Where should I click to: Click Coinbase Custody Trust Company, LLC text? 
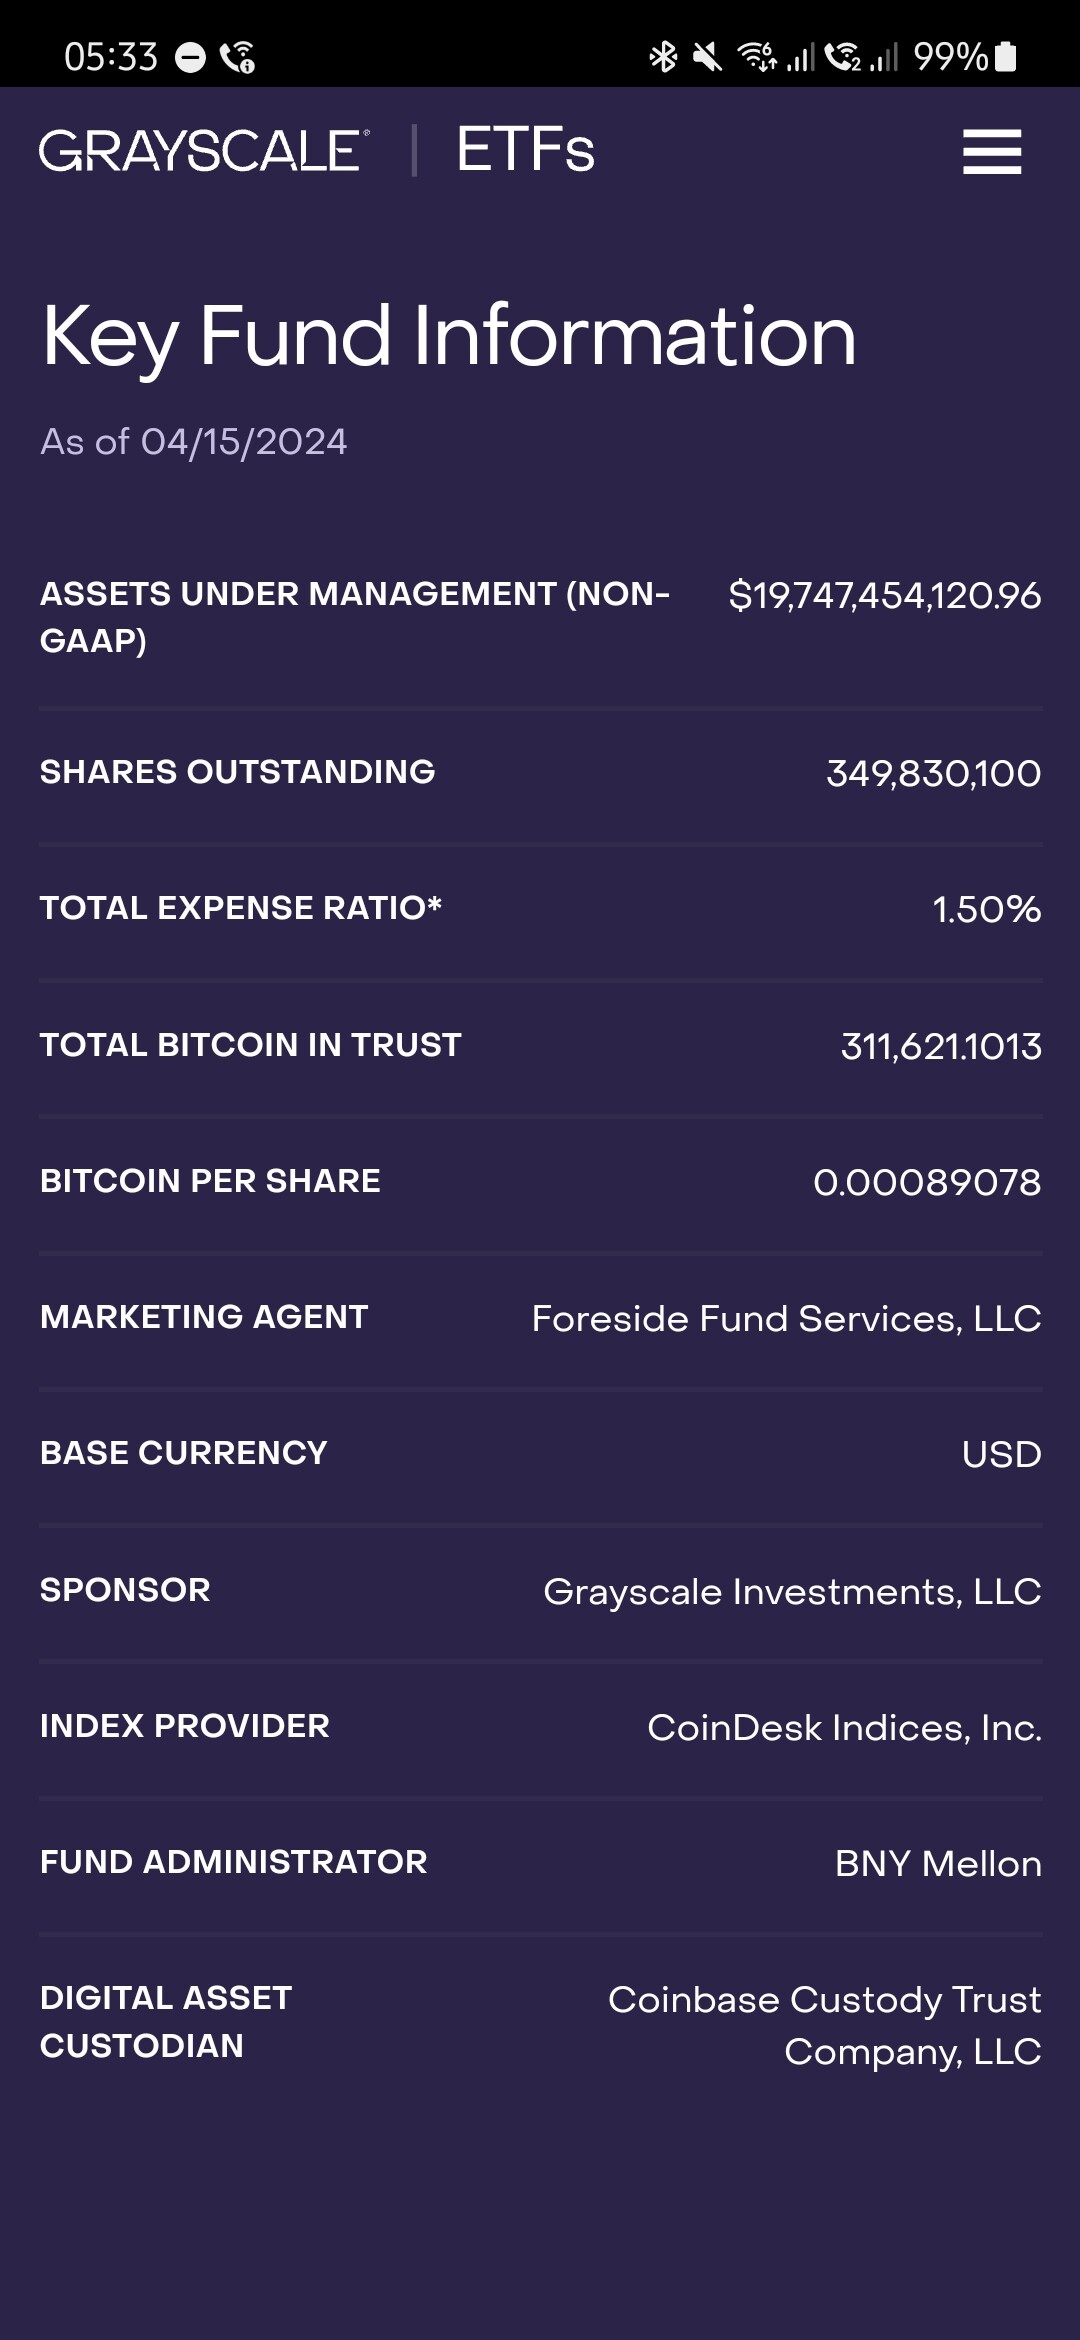[824, 2025]
